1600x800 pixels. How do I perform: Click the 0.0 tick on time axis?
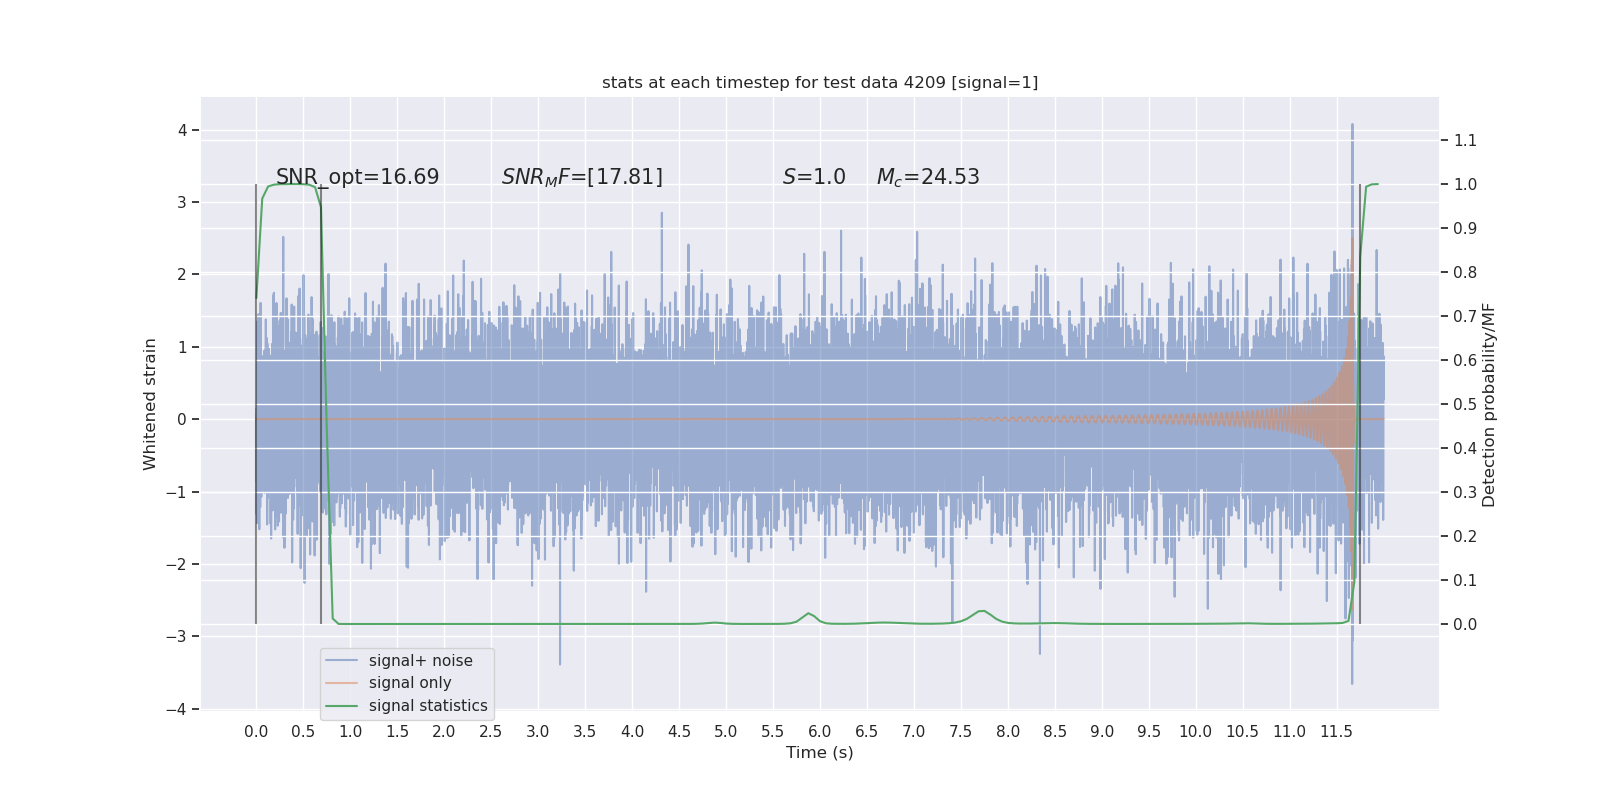pos(256,732)
